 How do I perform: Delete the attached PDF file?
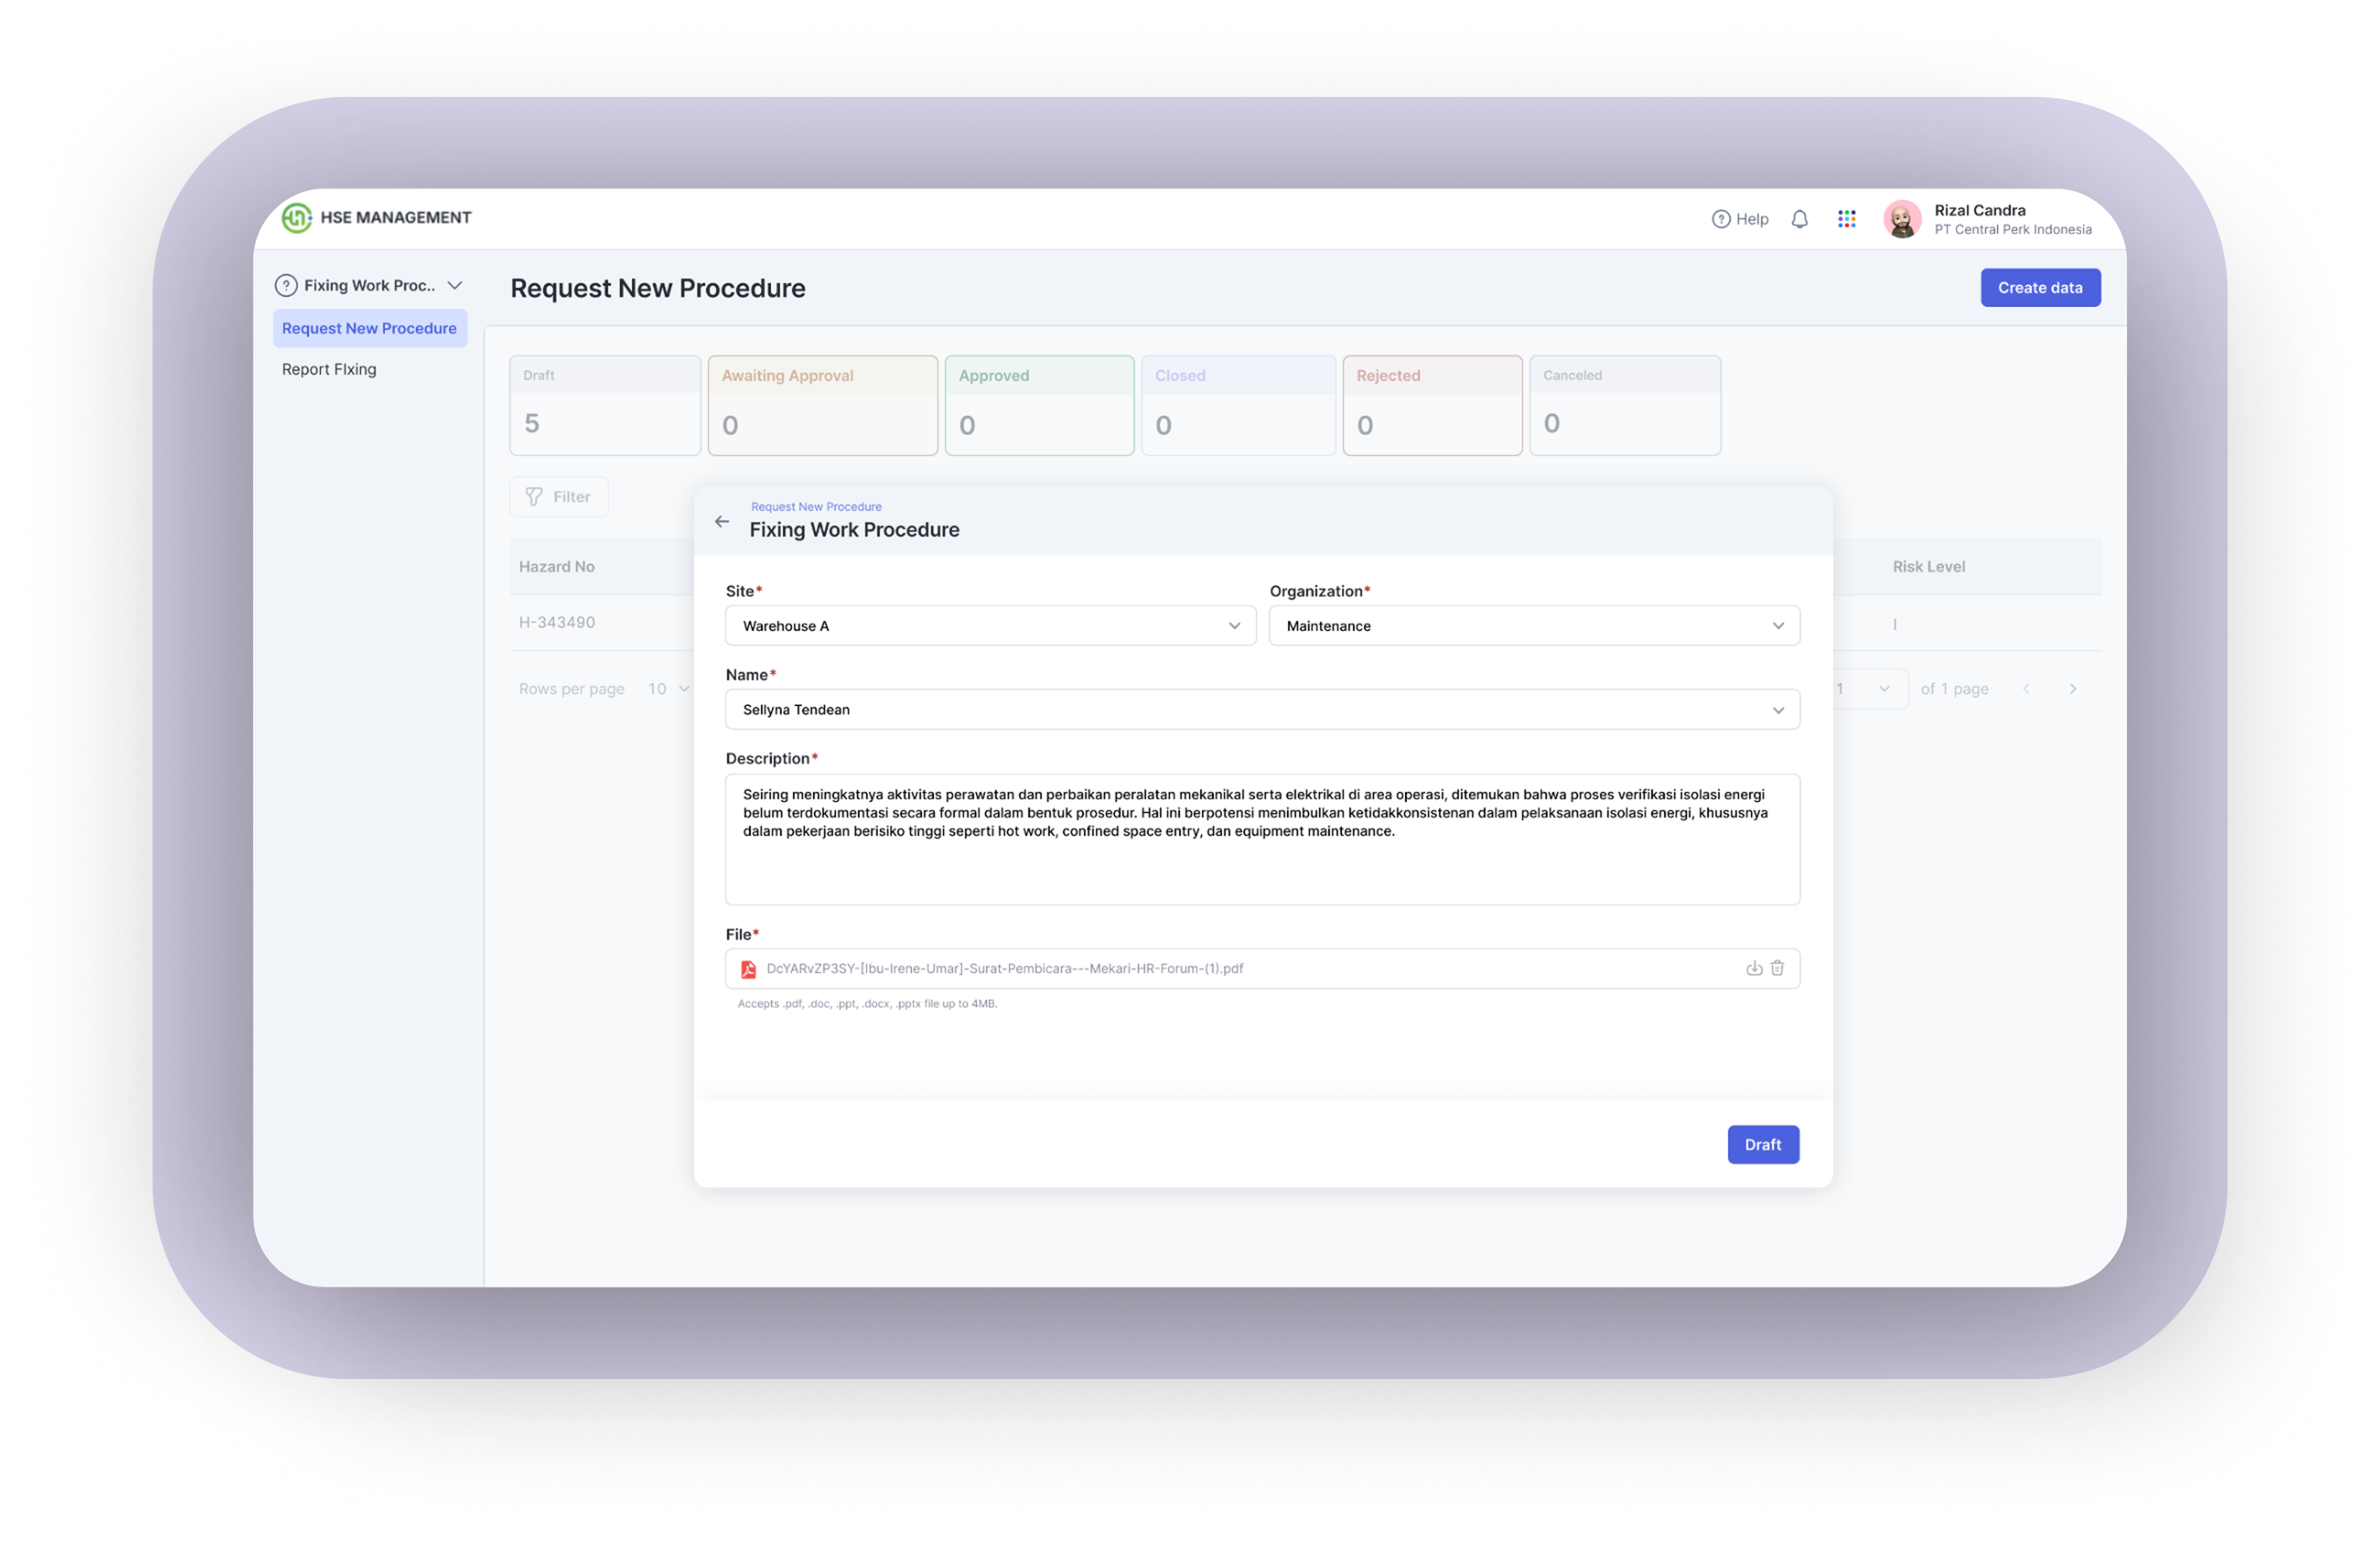click(x=1777, y=968)
